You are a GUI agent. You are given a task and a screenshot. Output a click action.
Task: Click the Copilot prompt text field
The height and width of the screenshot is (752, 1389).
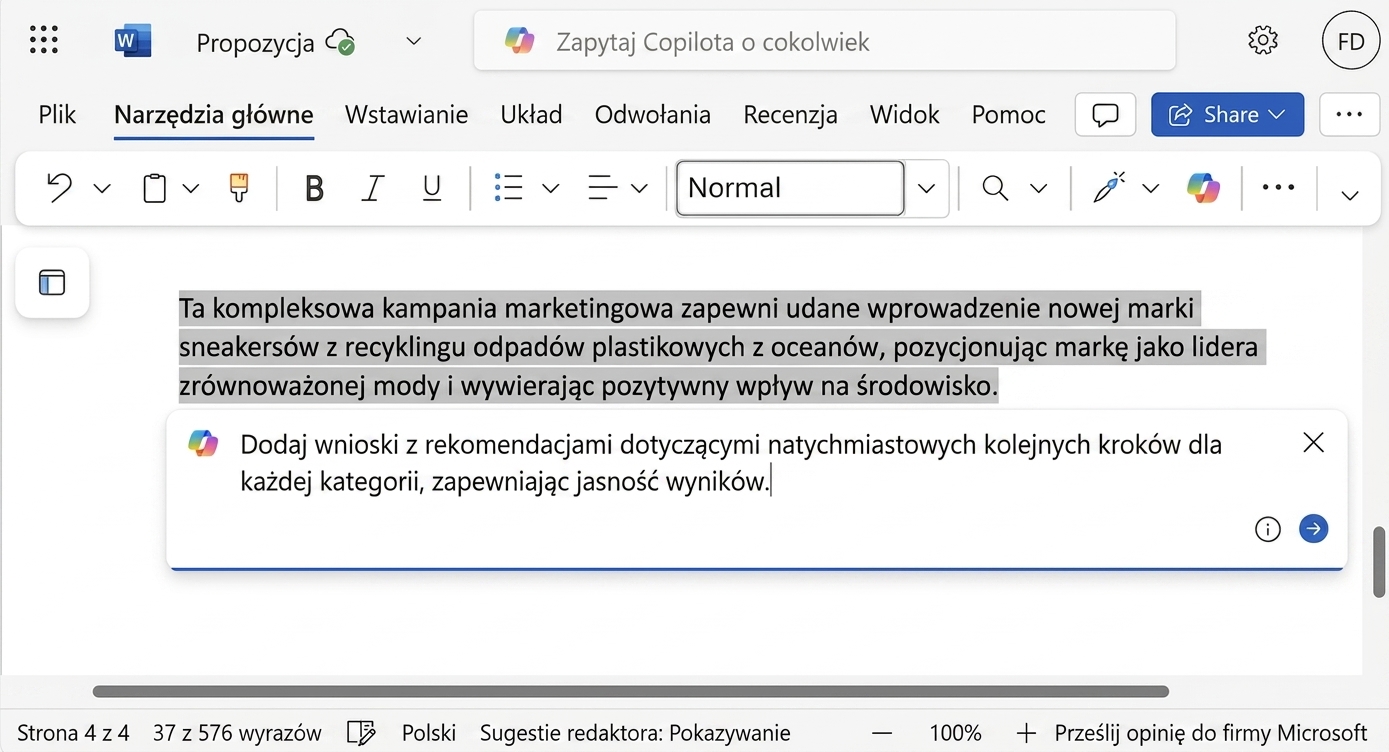pyautogui.click(x=731, y=463)
